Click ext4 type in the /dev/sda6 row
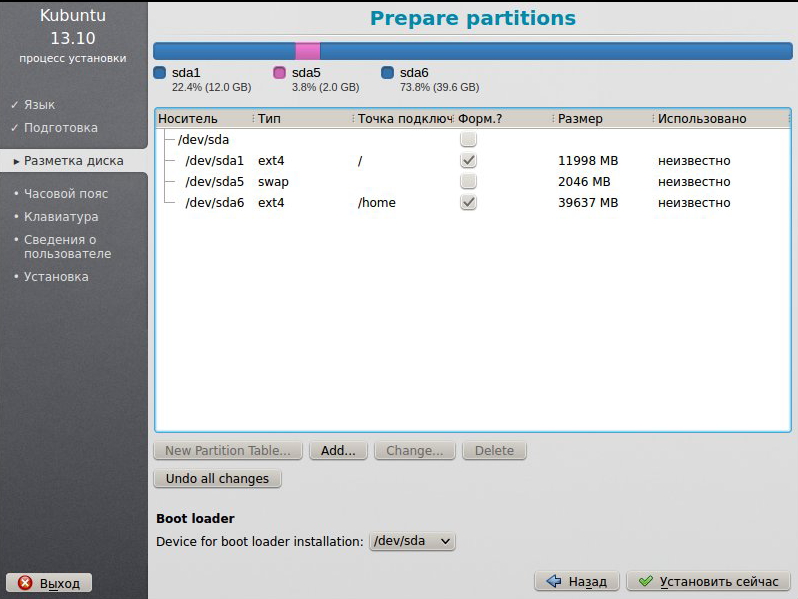 click(x=271, y=203)
